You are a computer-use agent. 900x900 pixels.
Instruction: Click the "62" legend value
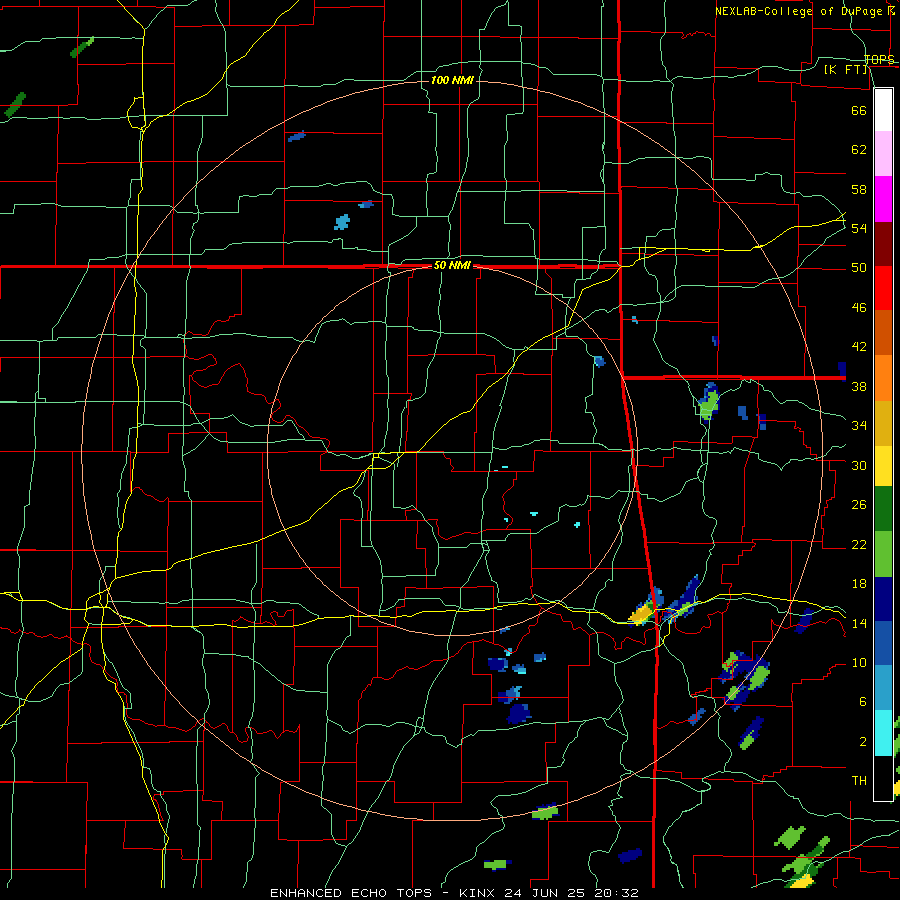pos(859,150)
